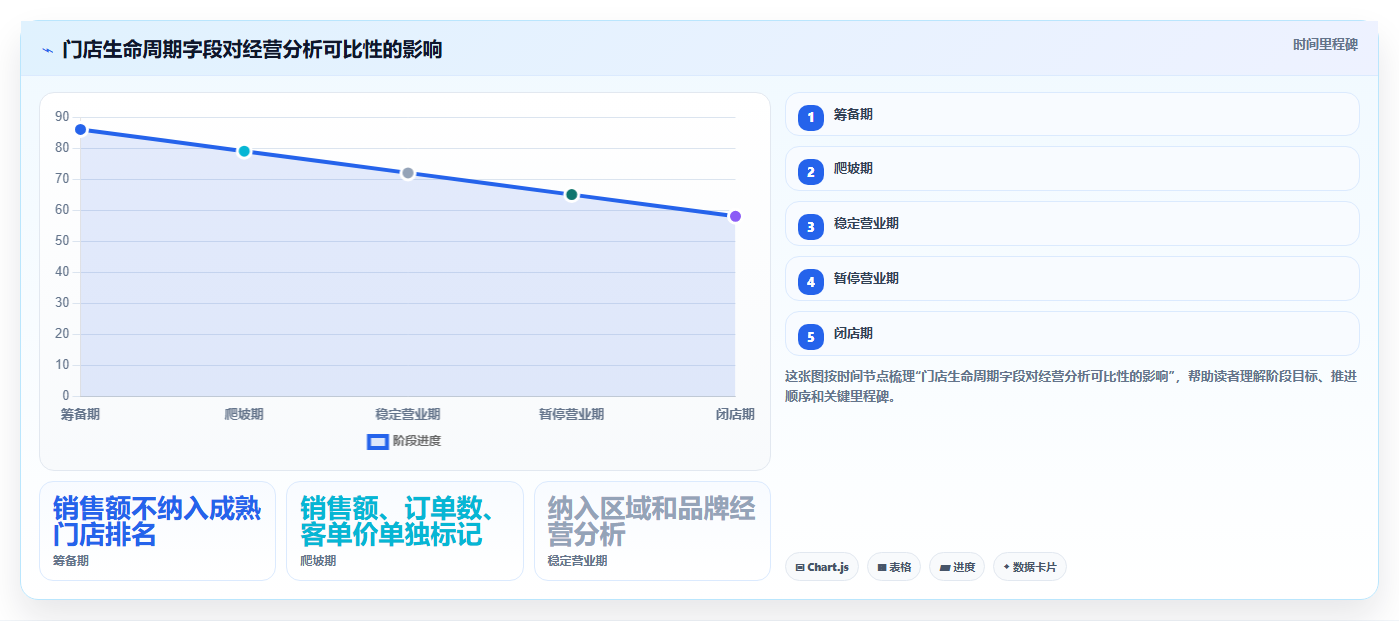Click the x-axis label 闭店期

point(735,414)
